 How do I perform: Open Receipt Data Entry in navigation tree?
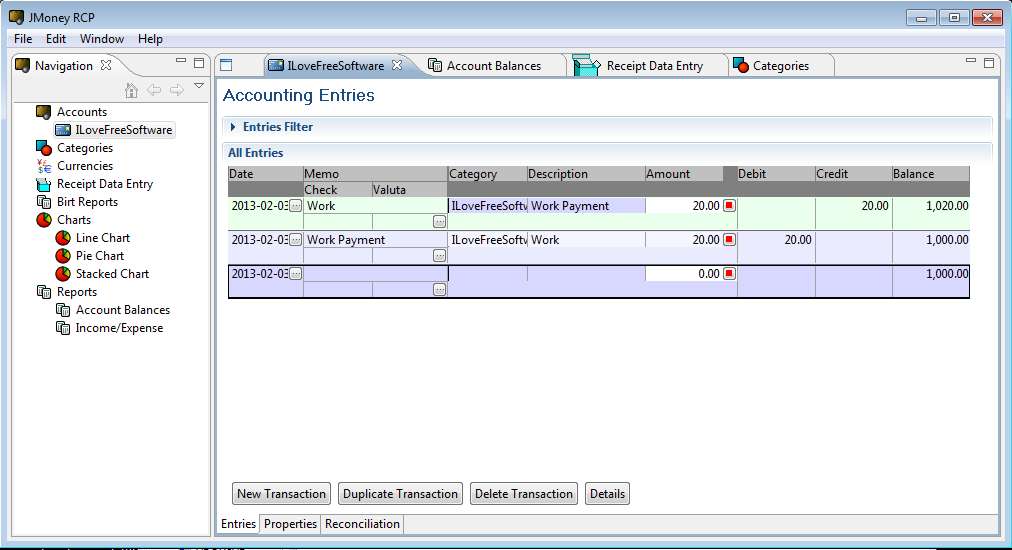click(x=105, y=184)
